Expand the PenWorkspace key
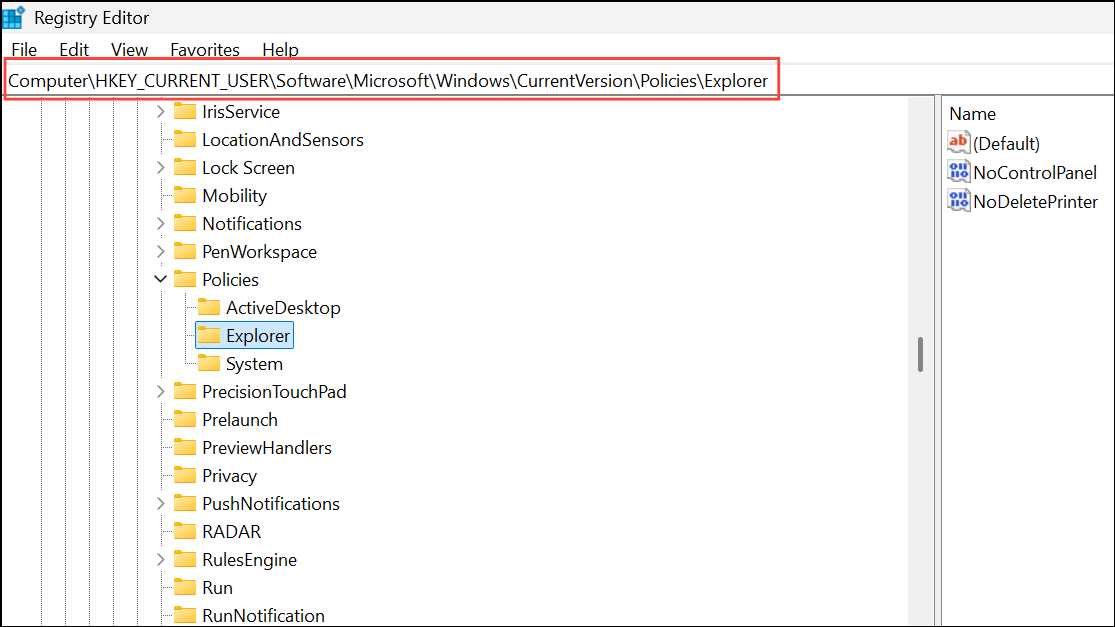 click(161, 252)
